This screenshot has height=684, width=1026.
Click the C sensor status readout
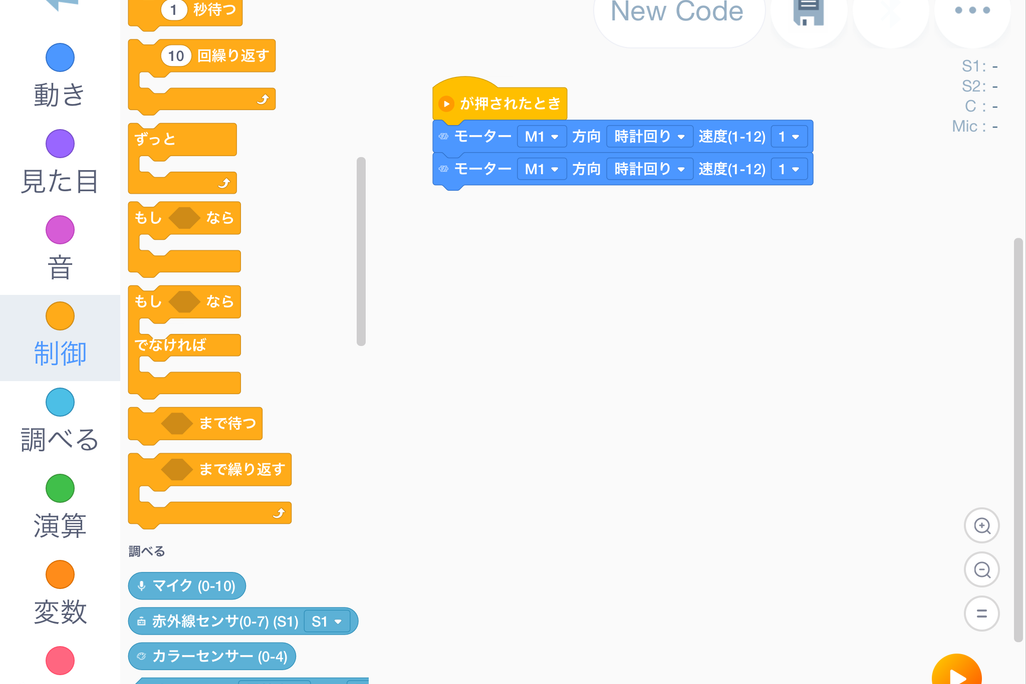click(981, 106)
